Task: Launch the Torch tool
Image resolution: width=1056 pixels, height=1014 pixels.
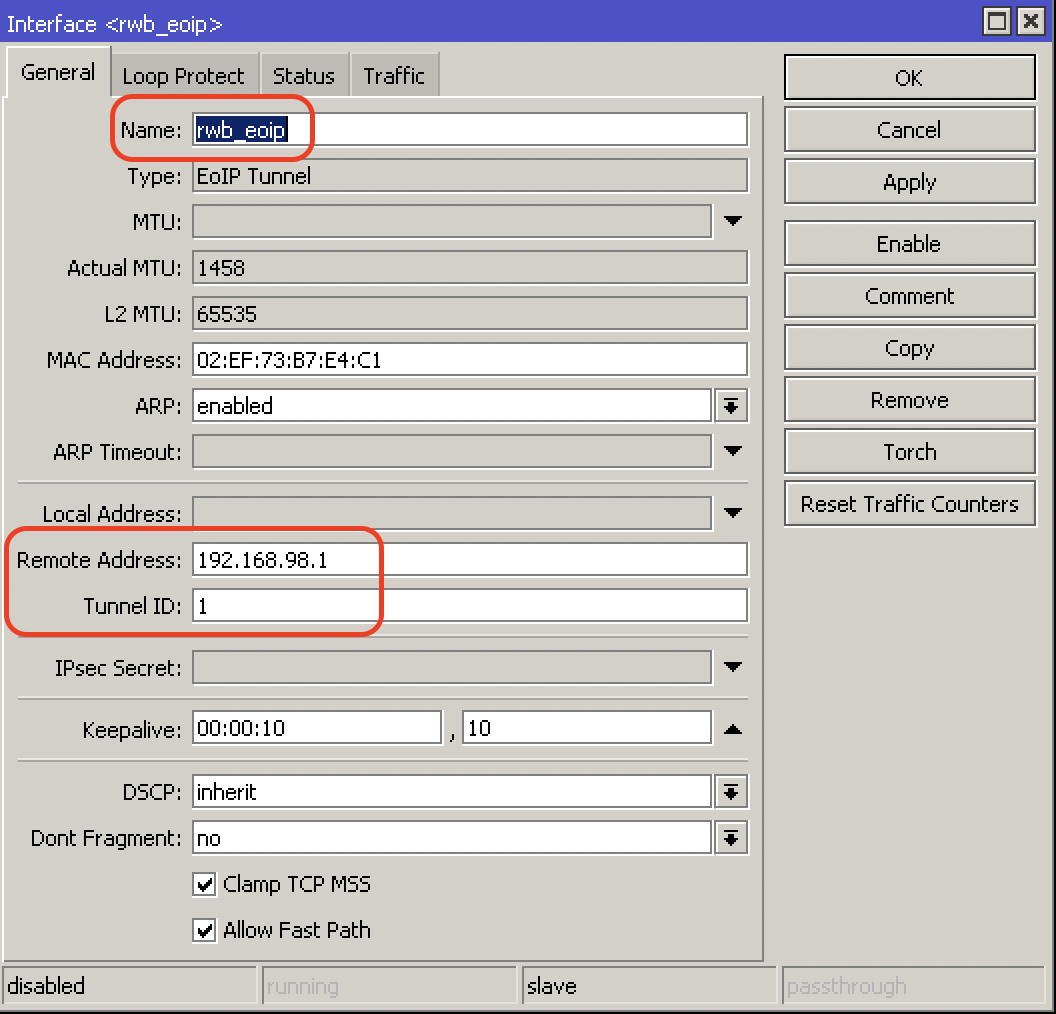Action: click(908, 451)
